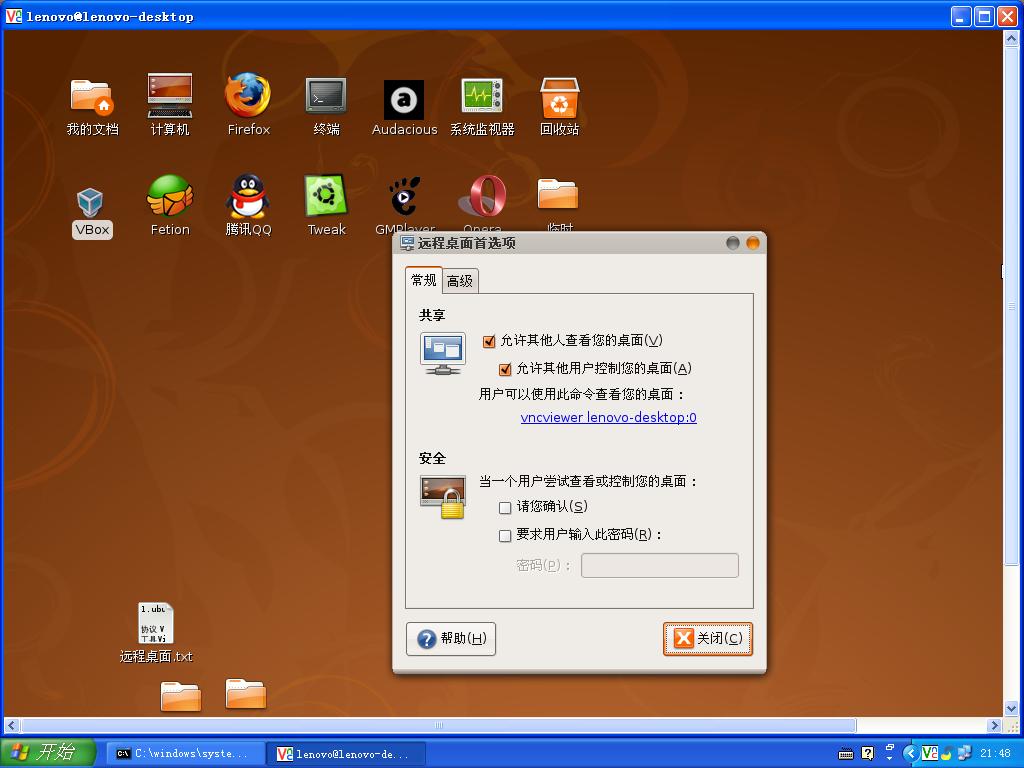The image size is (1024, 768).
Task: Click the horizontal scrollbar left arrow
Action: pyautogui.click(x=11, y=725)
